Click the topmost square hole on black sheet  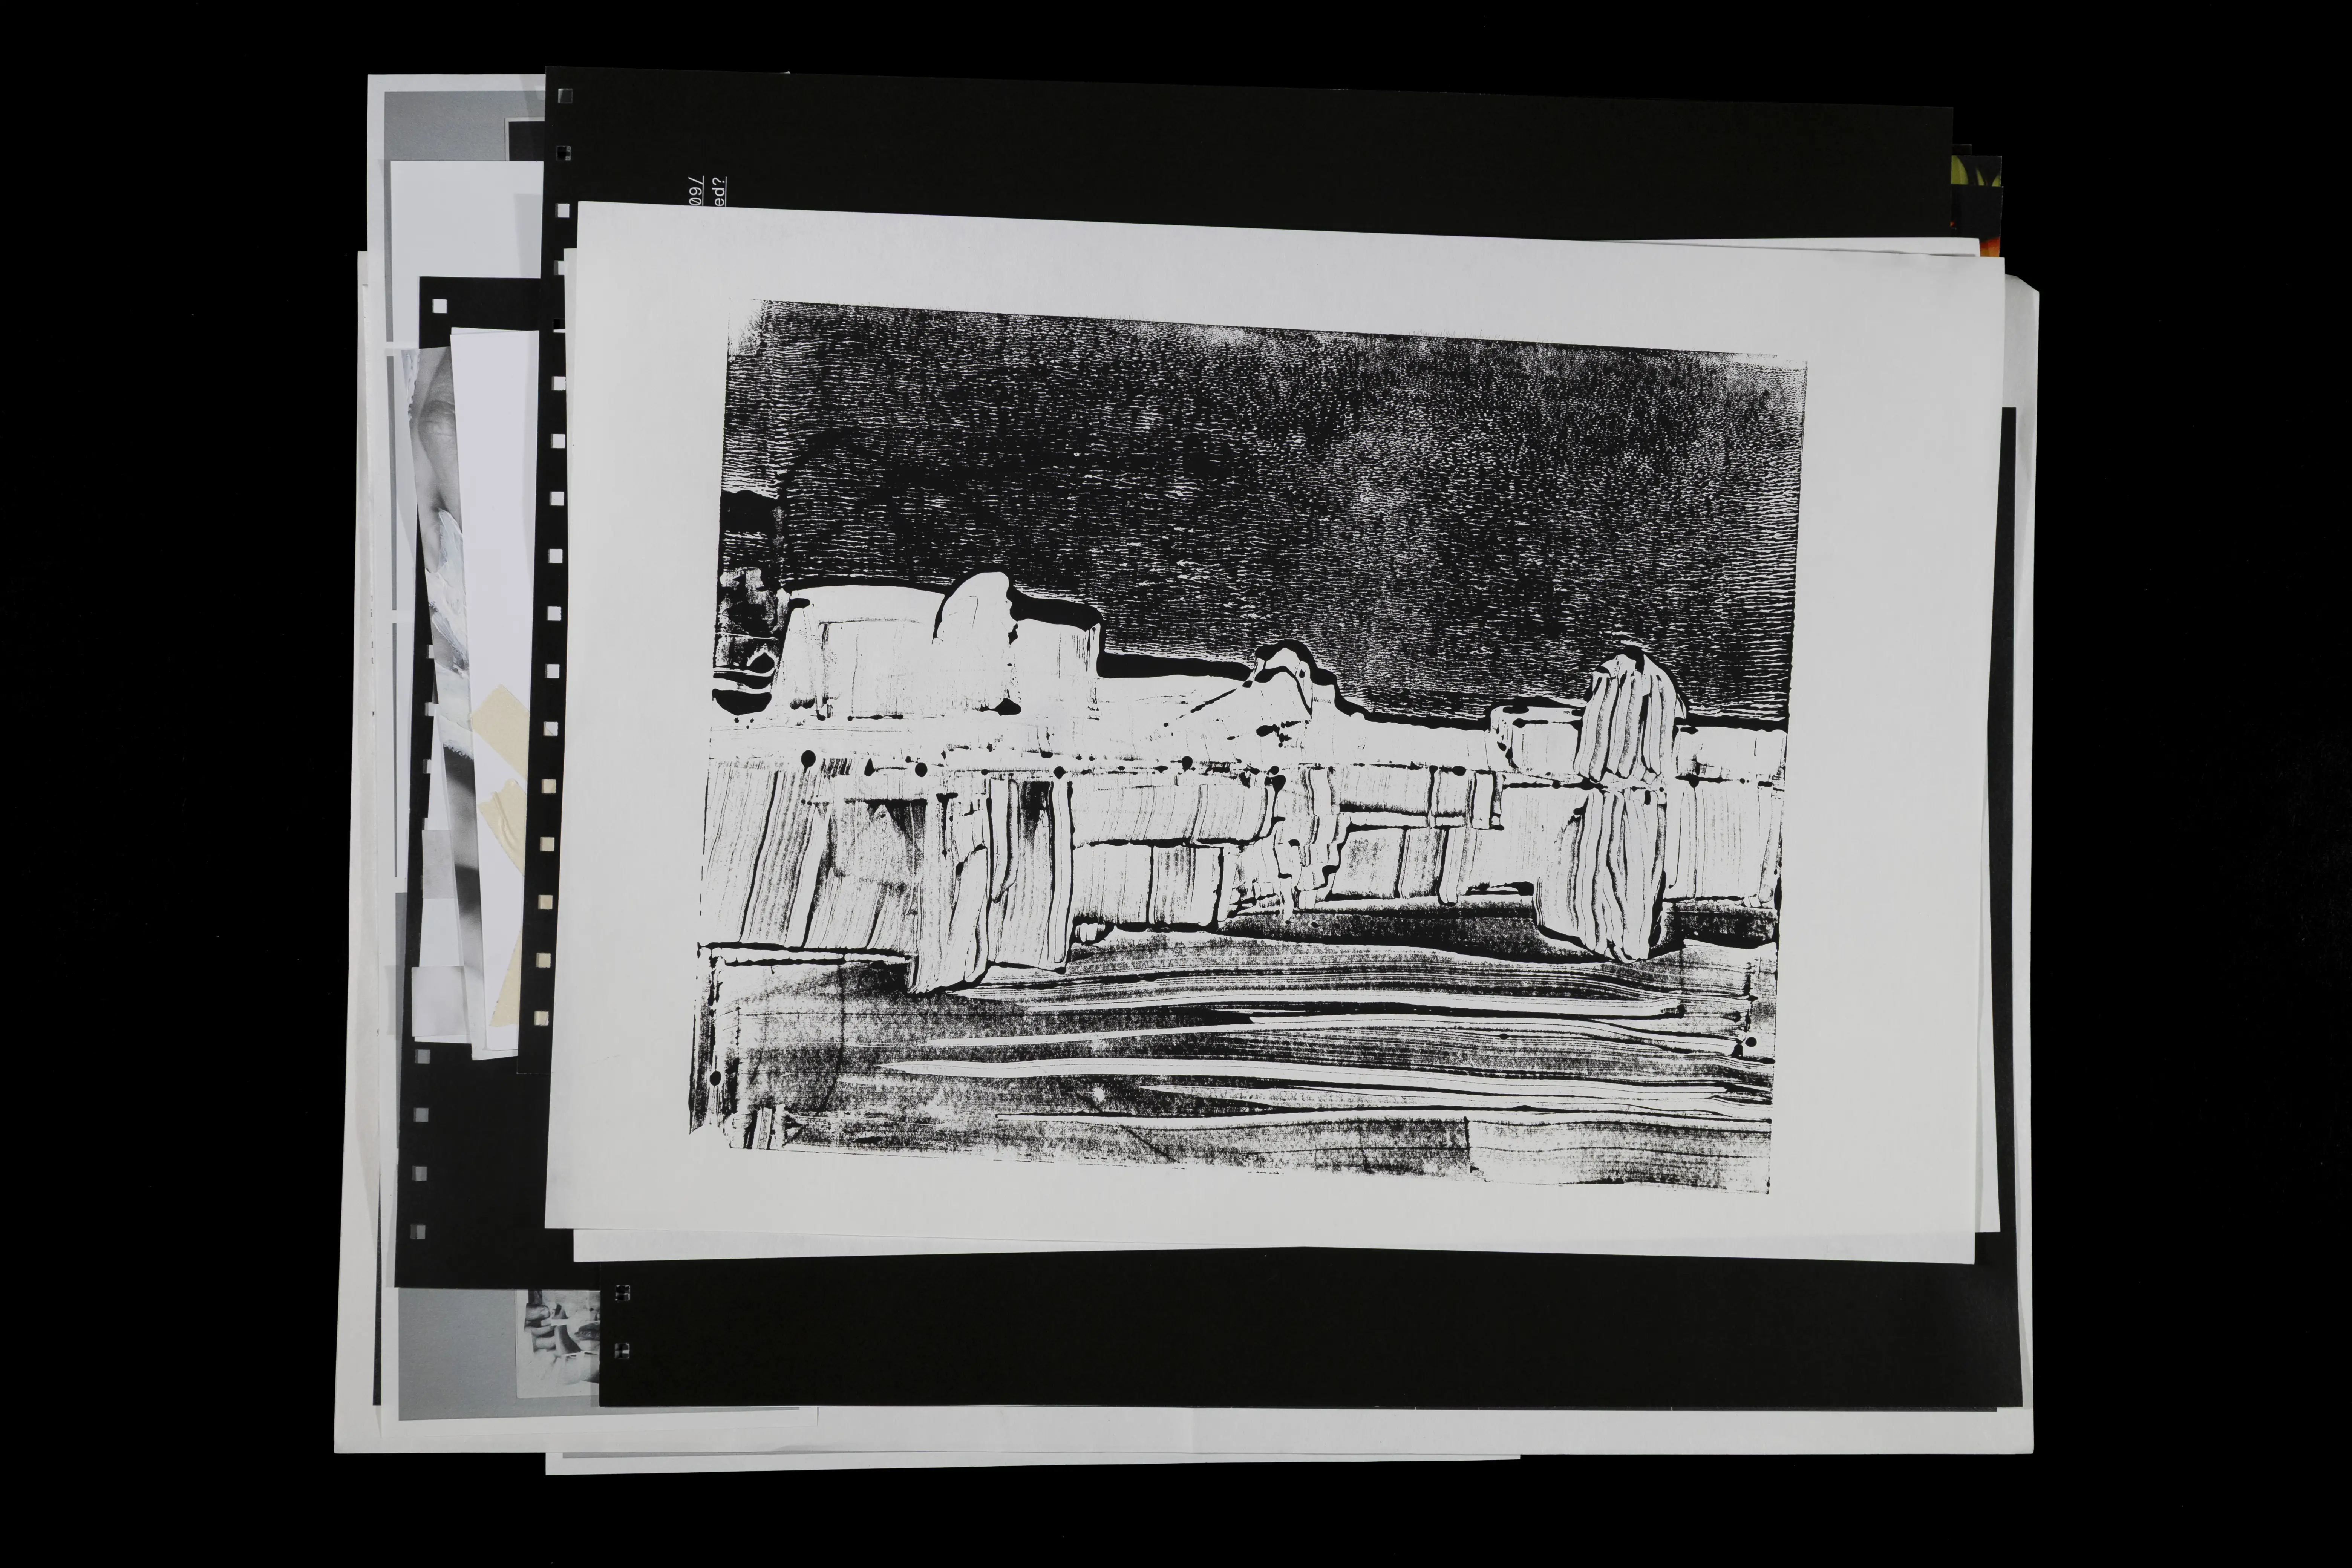point(565,97)
